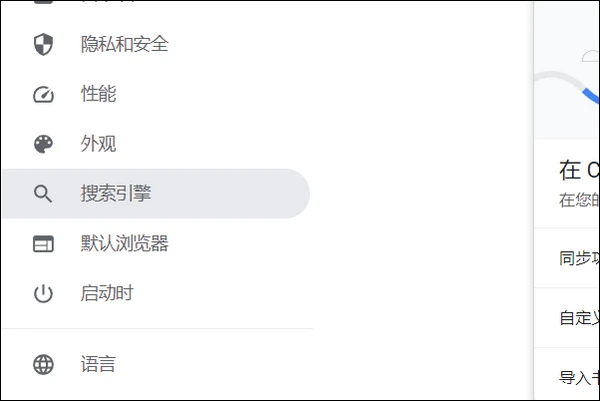
Task: Open the 隐私和安全 settings section
Action: pos(124,44)
